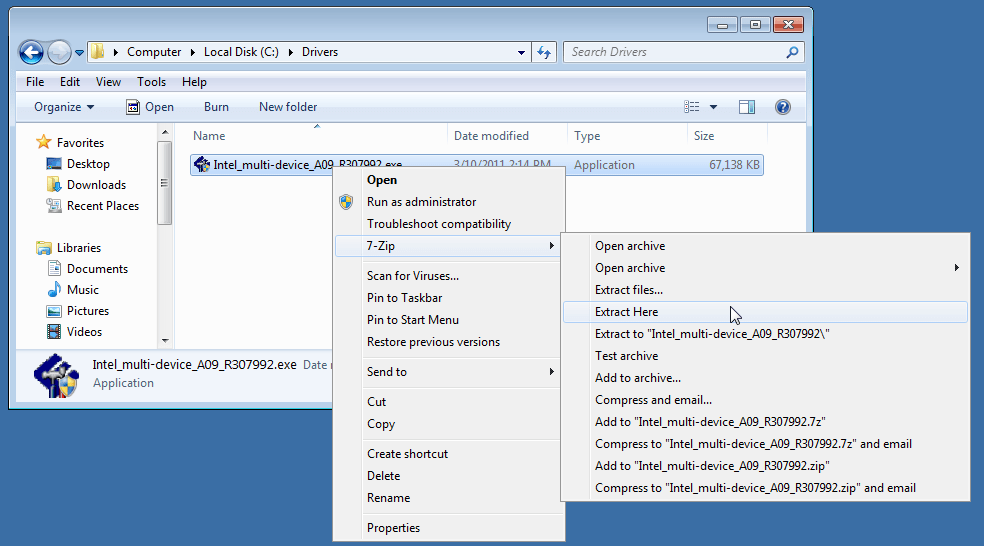
Task: Select Videos library
Action: pos(75,332)
